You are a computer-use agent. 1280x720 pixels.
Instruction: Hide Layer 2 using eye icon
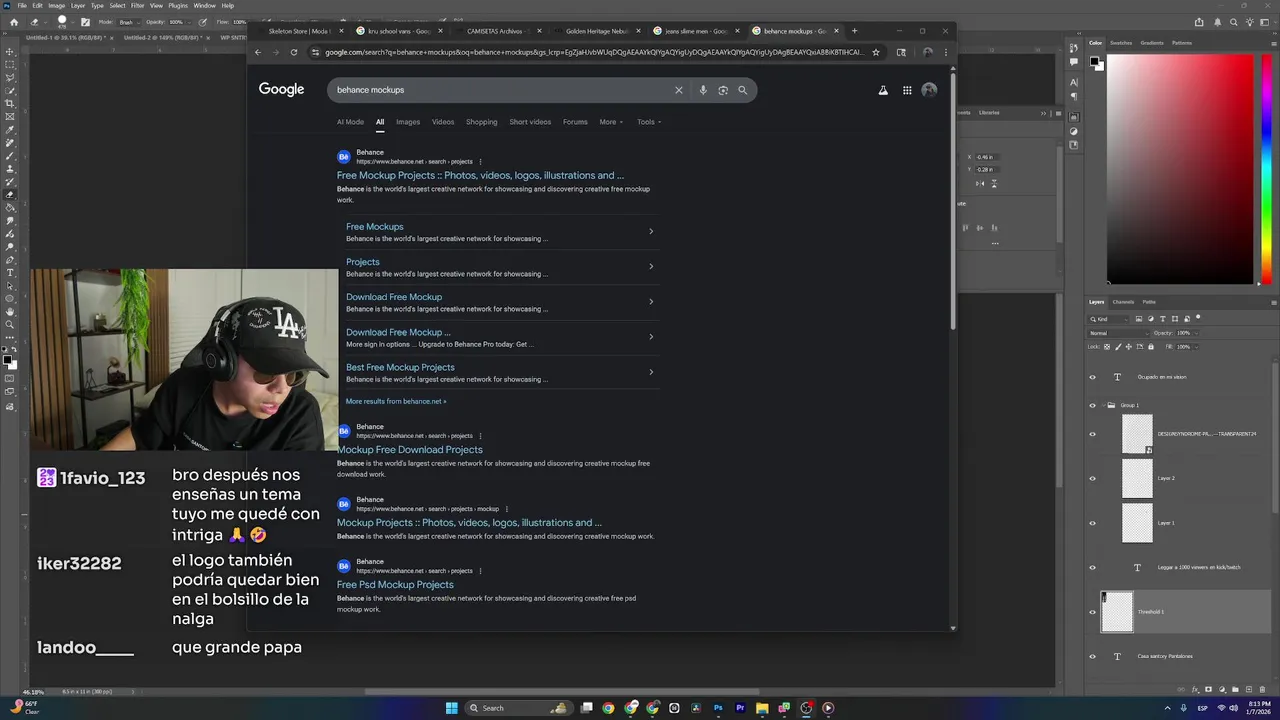(1092, 478)
